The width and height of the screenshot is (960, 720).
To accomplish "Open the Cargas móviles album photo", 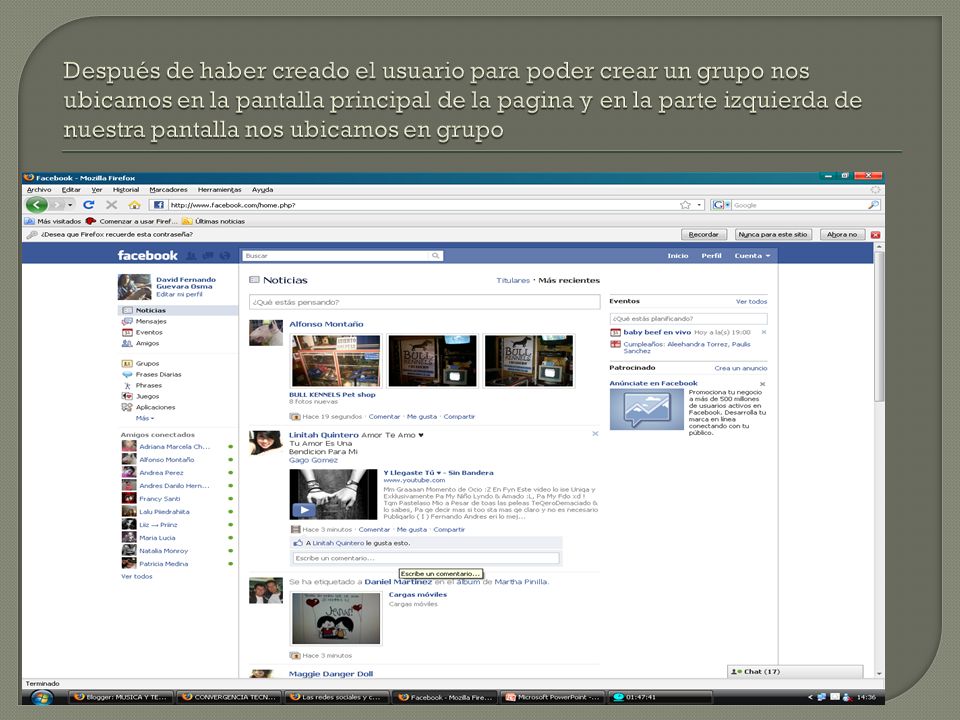I will click(336, 618).
